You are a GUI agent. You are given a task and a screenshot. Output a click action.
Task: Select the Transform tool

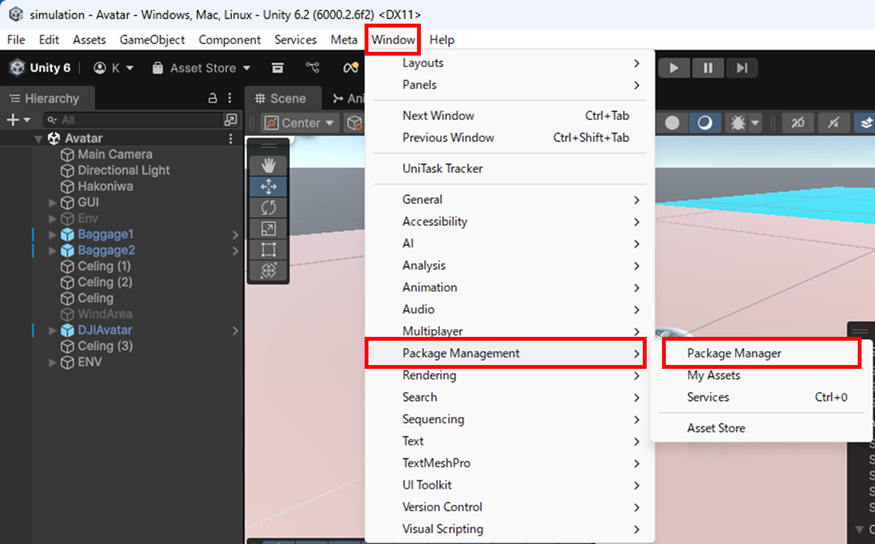click(x=268, y=271)
